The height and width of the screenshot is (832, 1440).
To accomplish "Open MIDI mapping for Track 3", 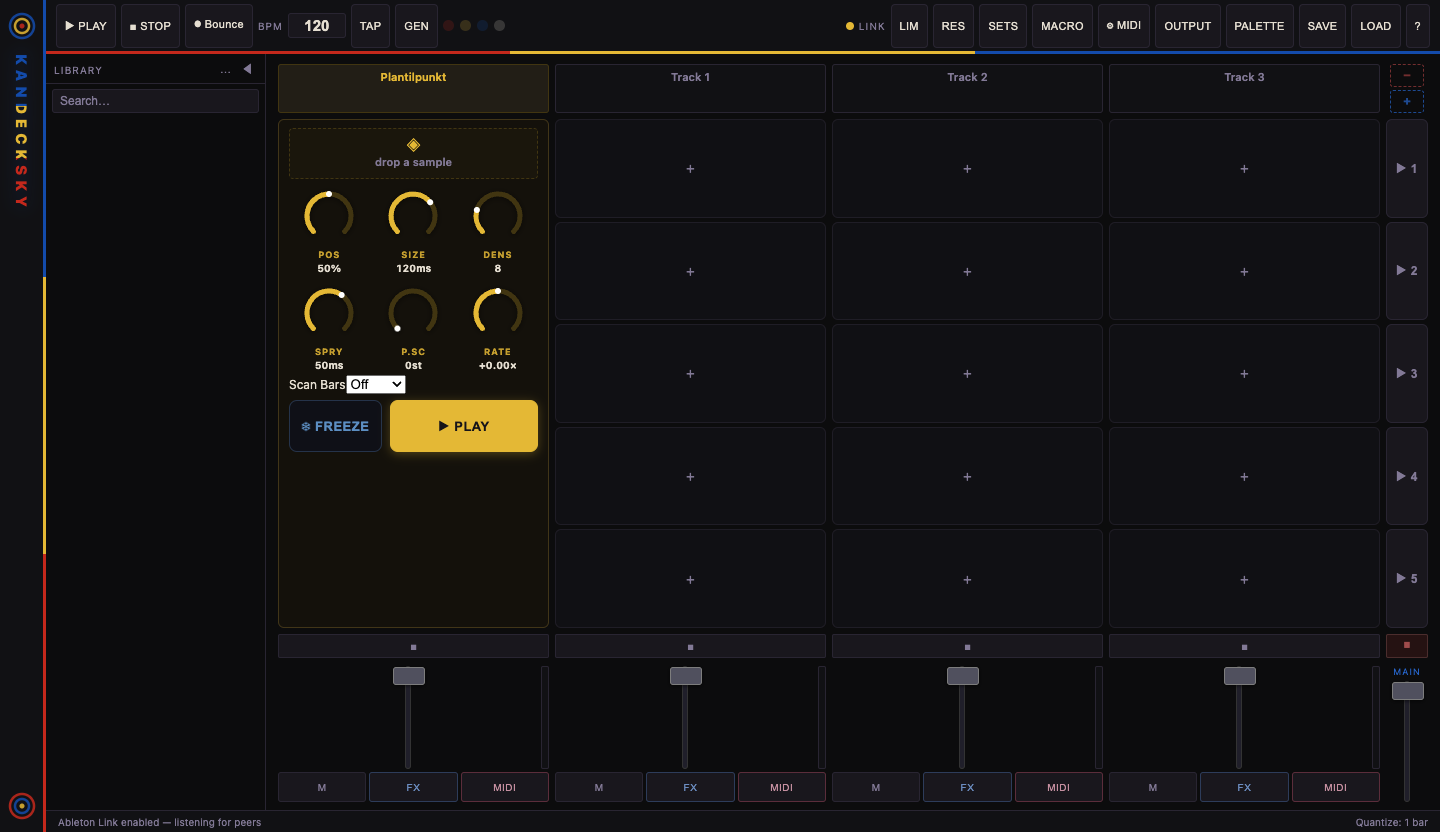I will 1336,787.
